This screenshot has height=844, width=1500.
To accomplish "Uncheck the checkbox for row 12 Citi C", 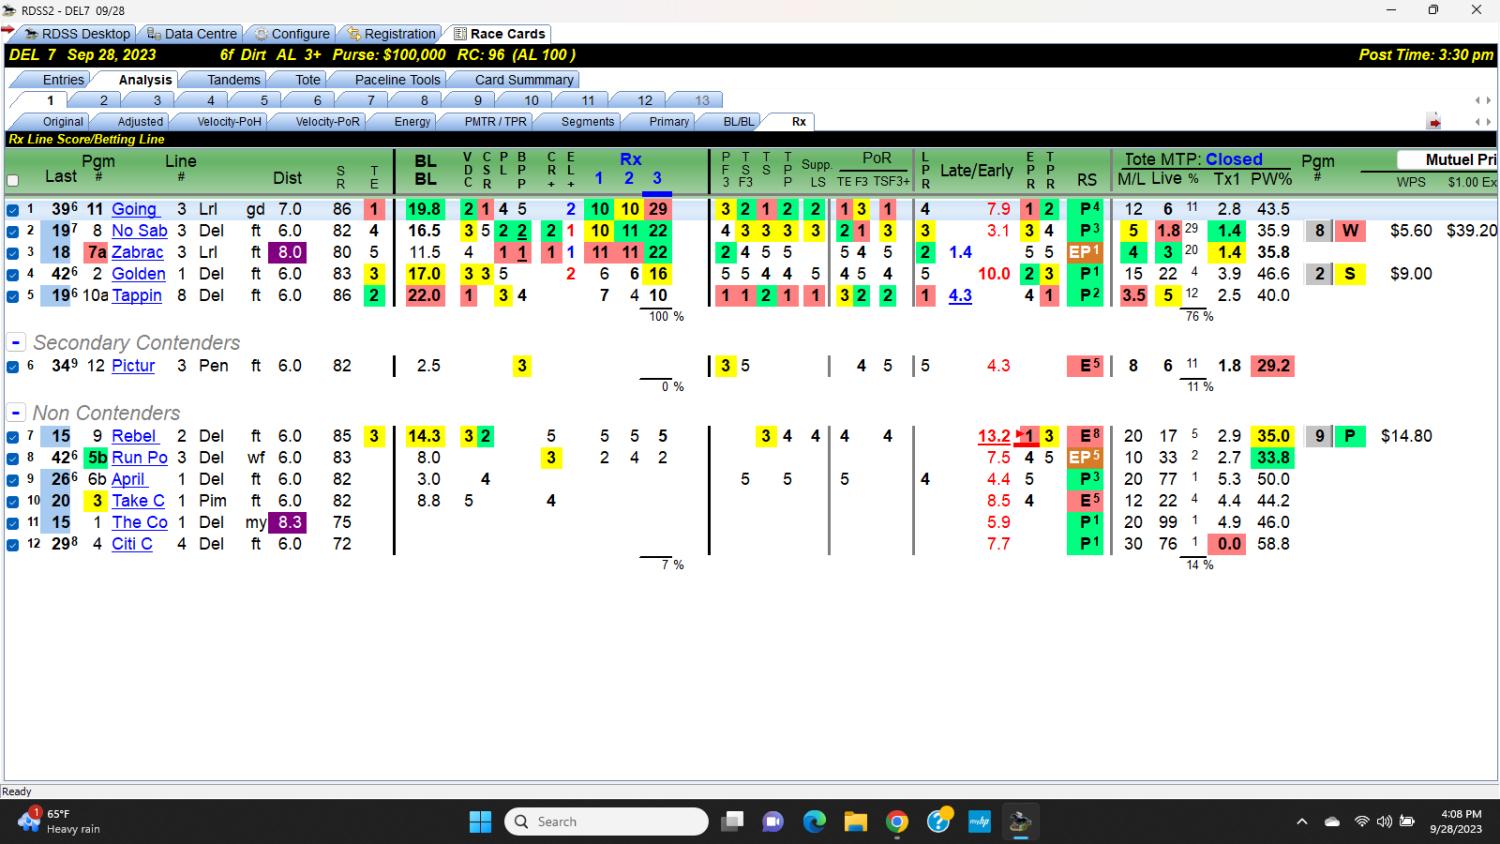I will [13, 545].
